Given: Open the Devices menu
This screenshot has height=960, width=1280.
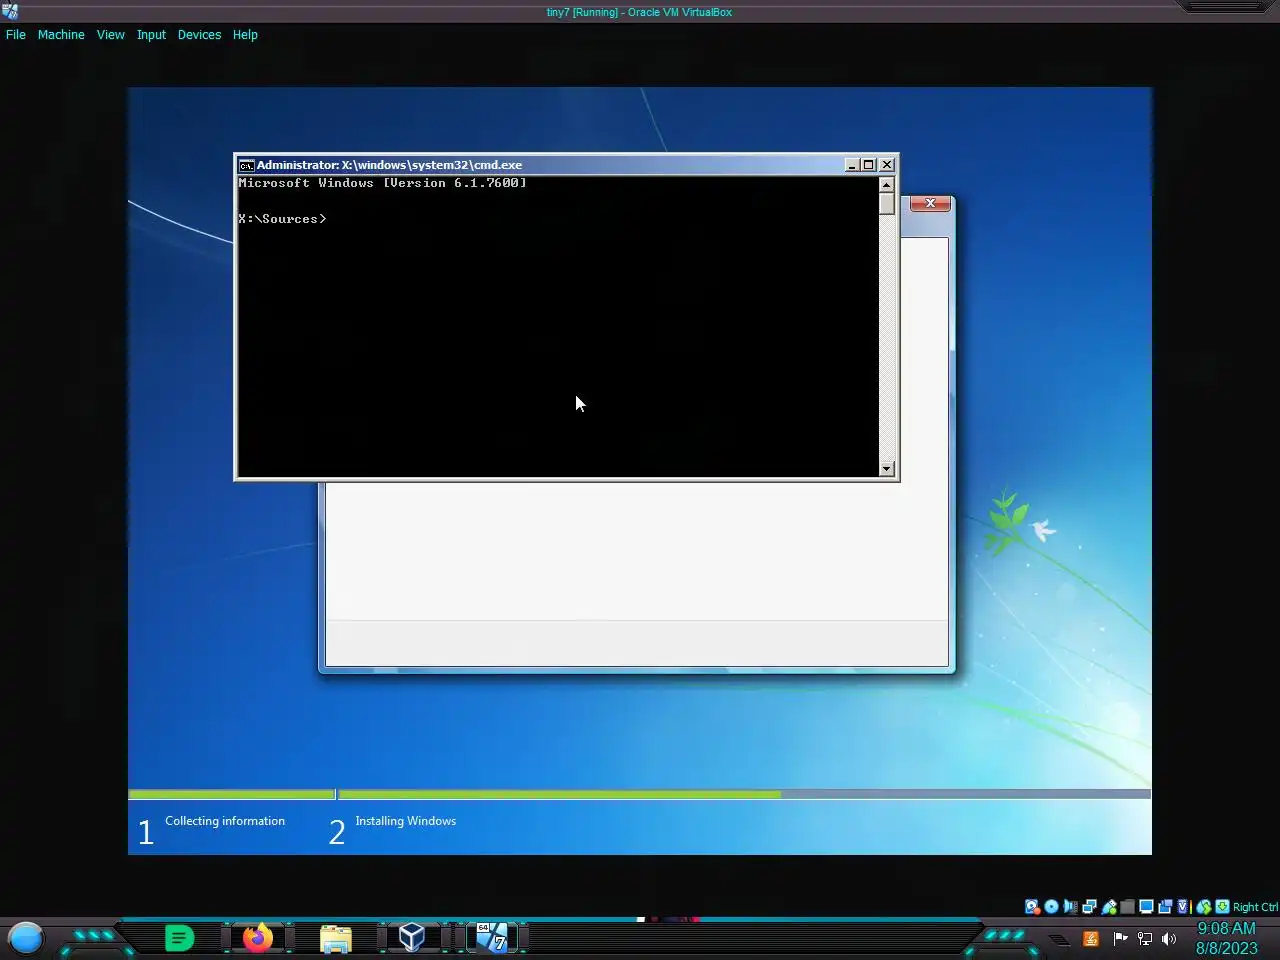Looking at the screenshot, I should click(199, 34).
